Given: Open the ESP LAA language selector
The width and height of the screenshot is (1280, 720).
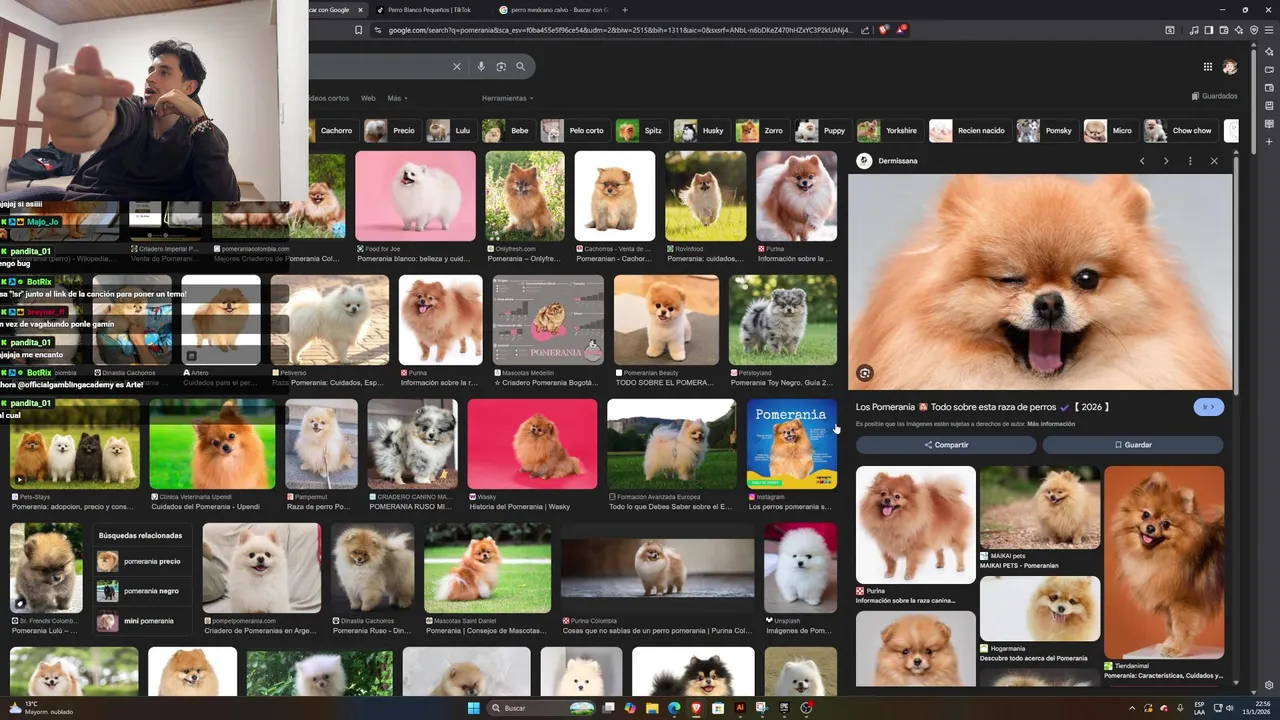Looking at the screenshot, I should pos(1199,708).
